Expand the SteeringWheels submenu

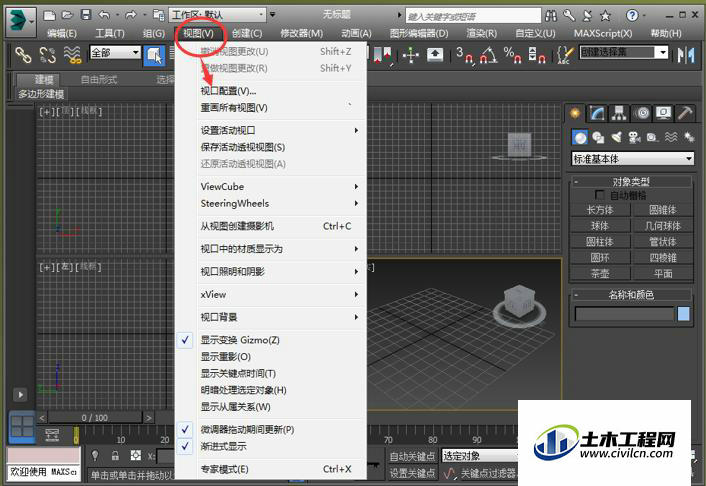[270, 204]
